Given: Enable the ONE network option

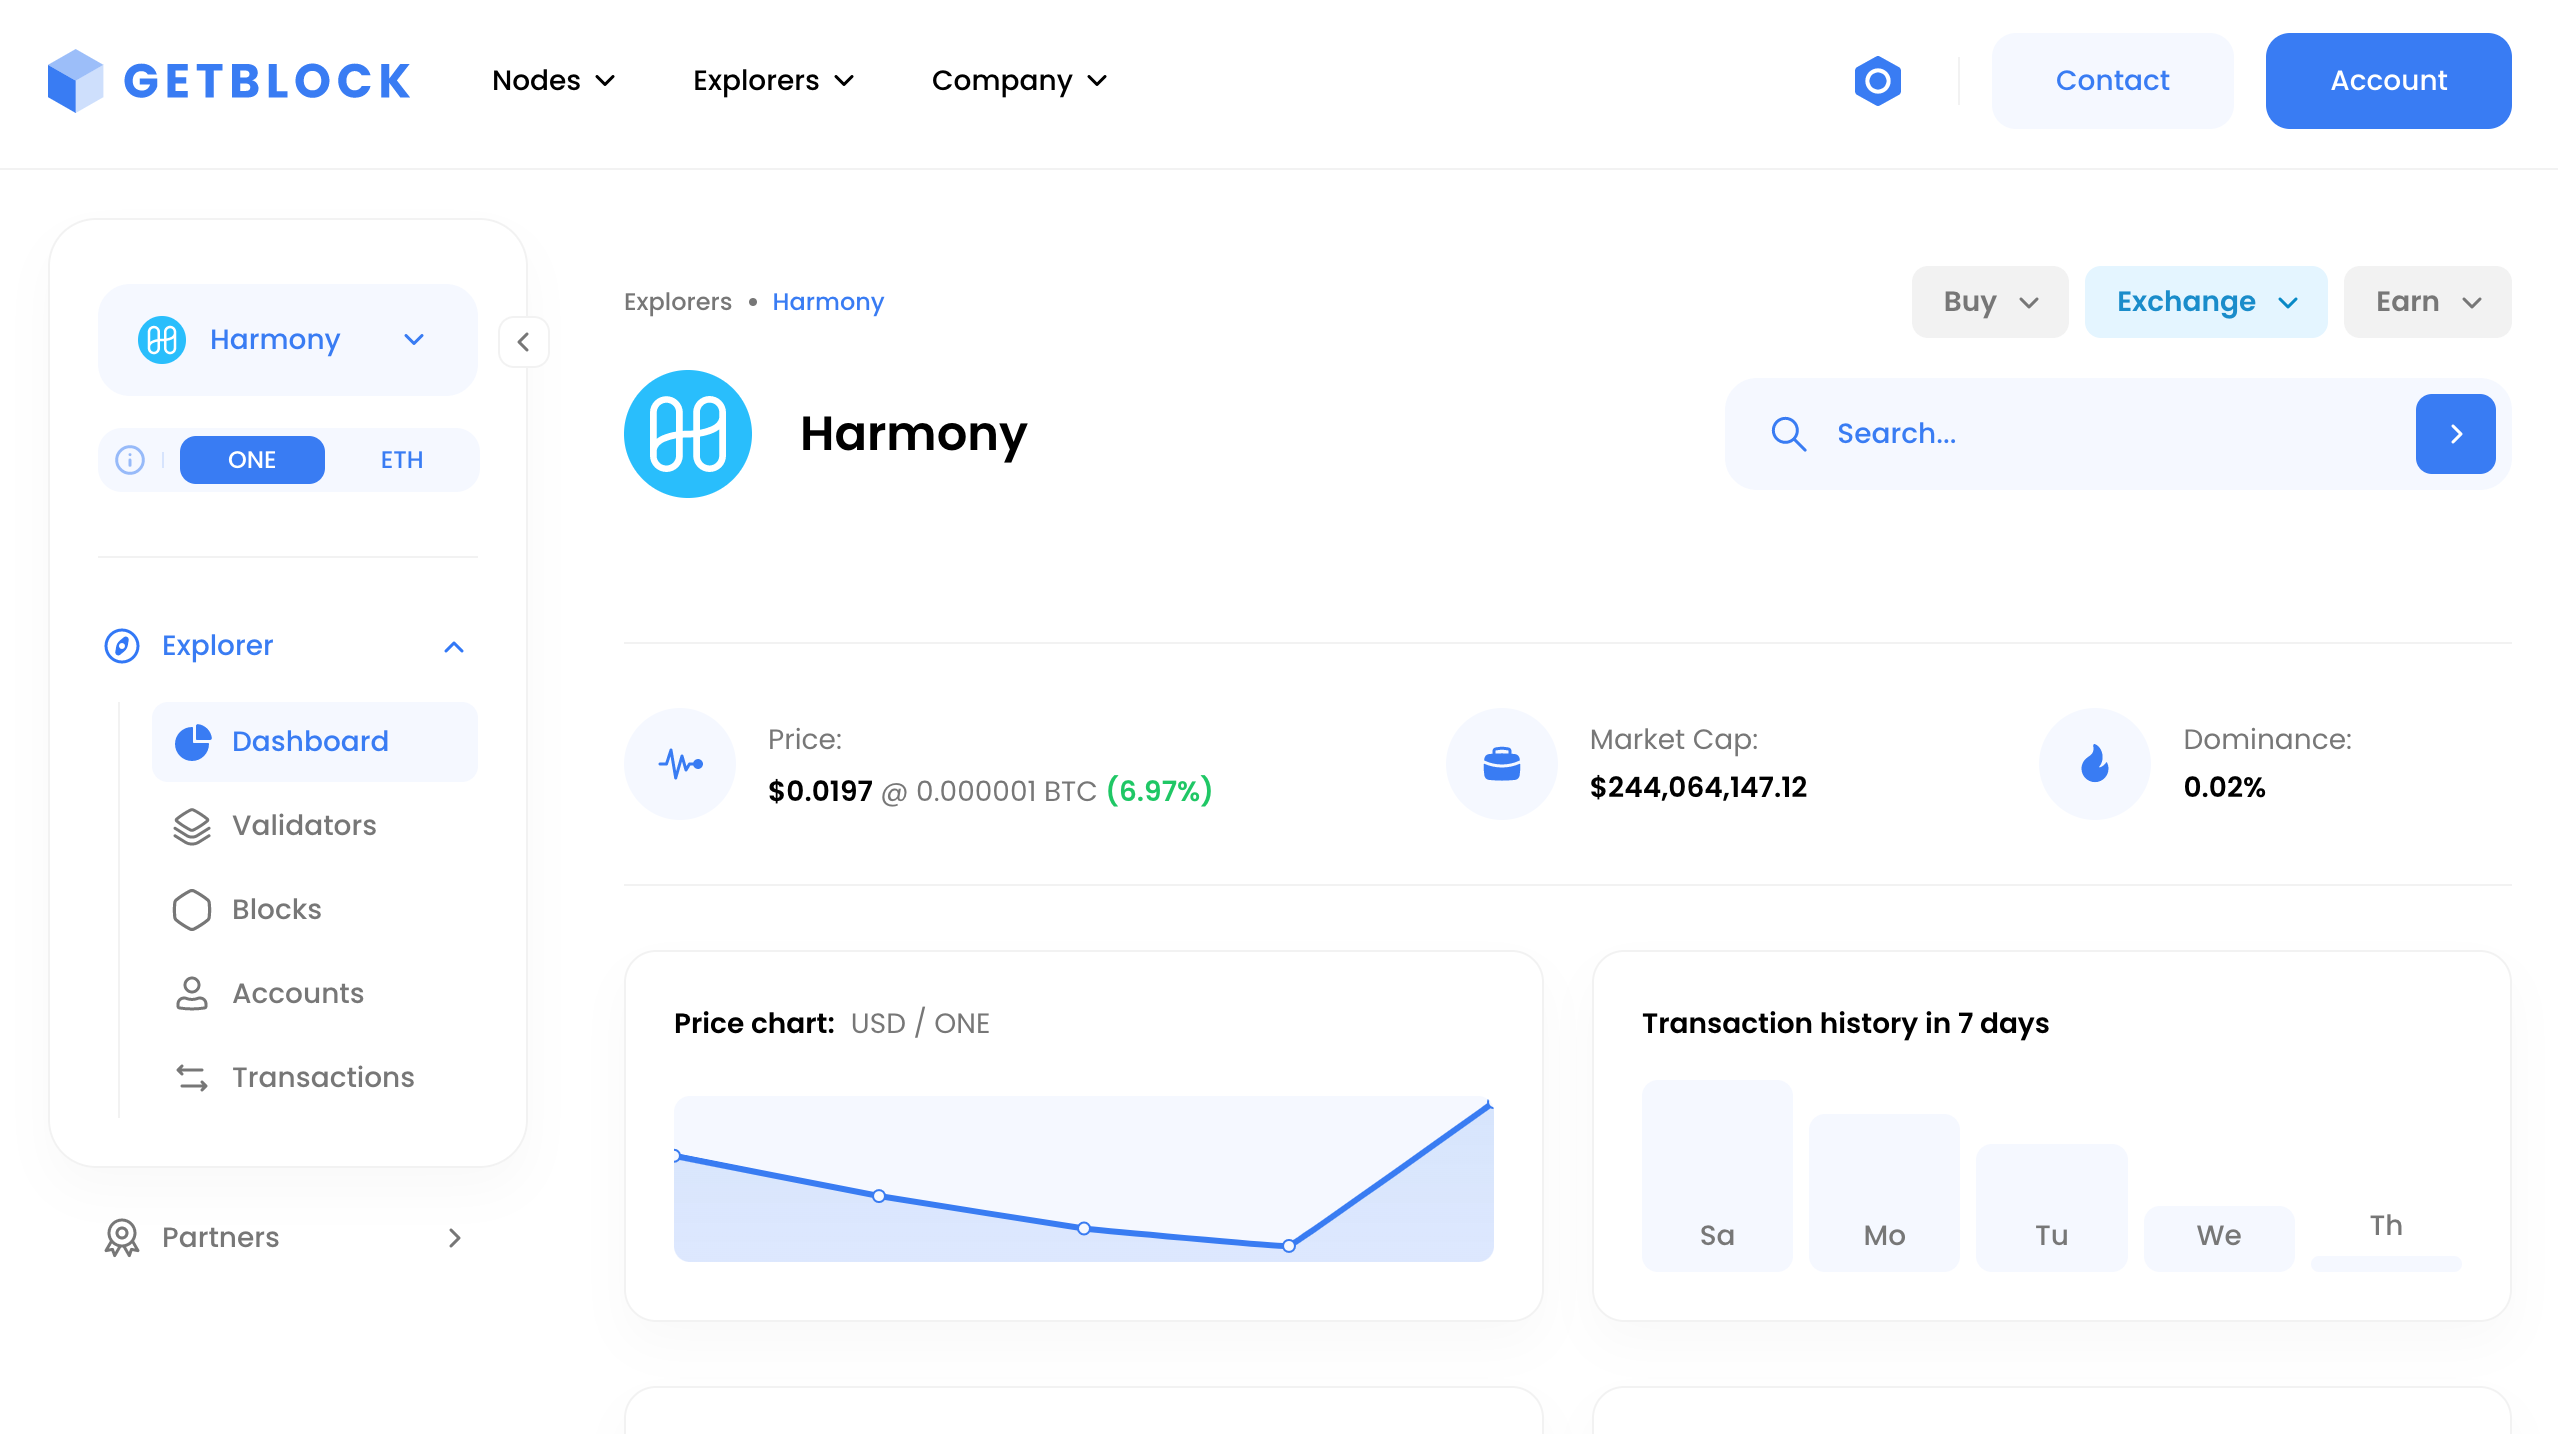Looking at the screenshot, I should click(251, 460).
